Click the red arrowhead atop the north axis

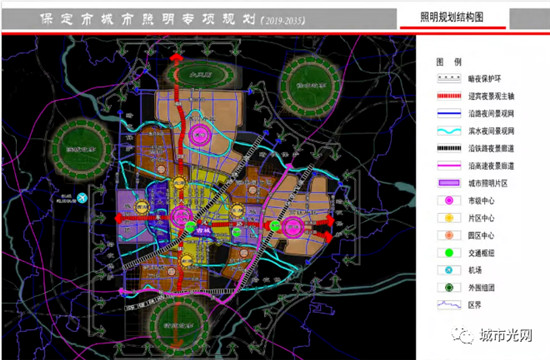176,58
